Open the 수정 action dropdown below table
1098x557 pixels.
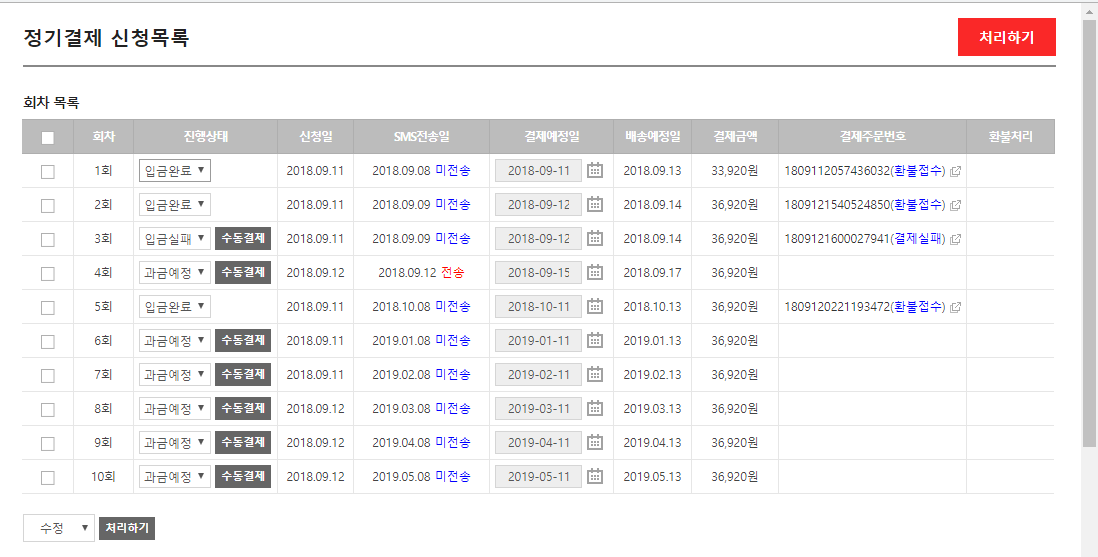pos(59,528)
